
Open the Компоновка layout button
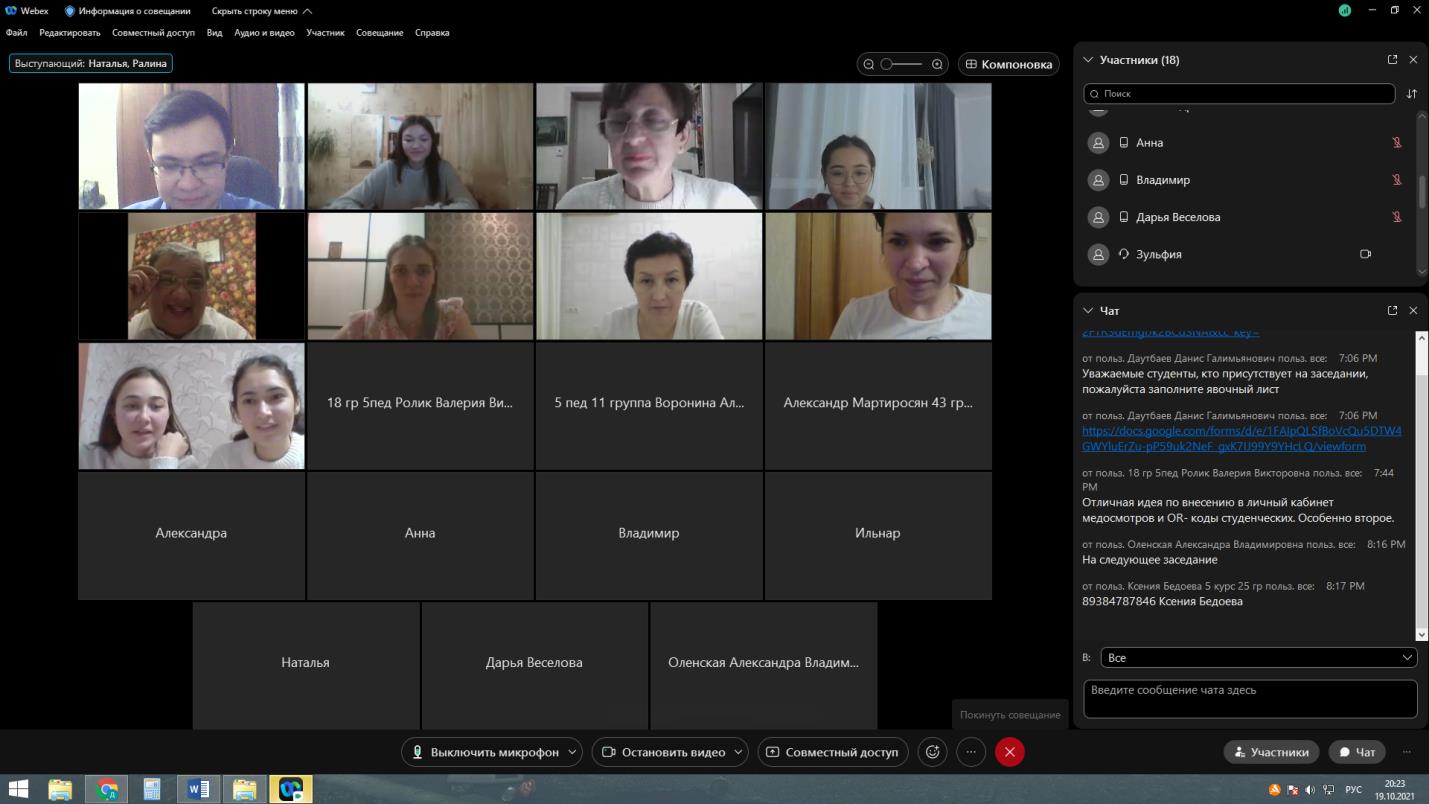1009,64
